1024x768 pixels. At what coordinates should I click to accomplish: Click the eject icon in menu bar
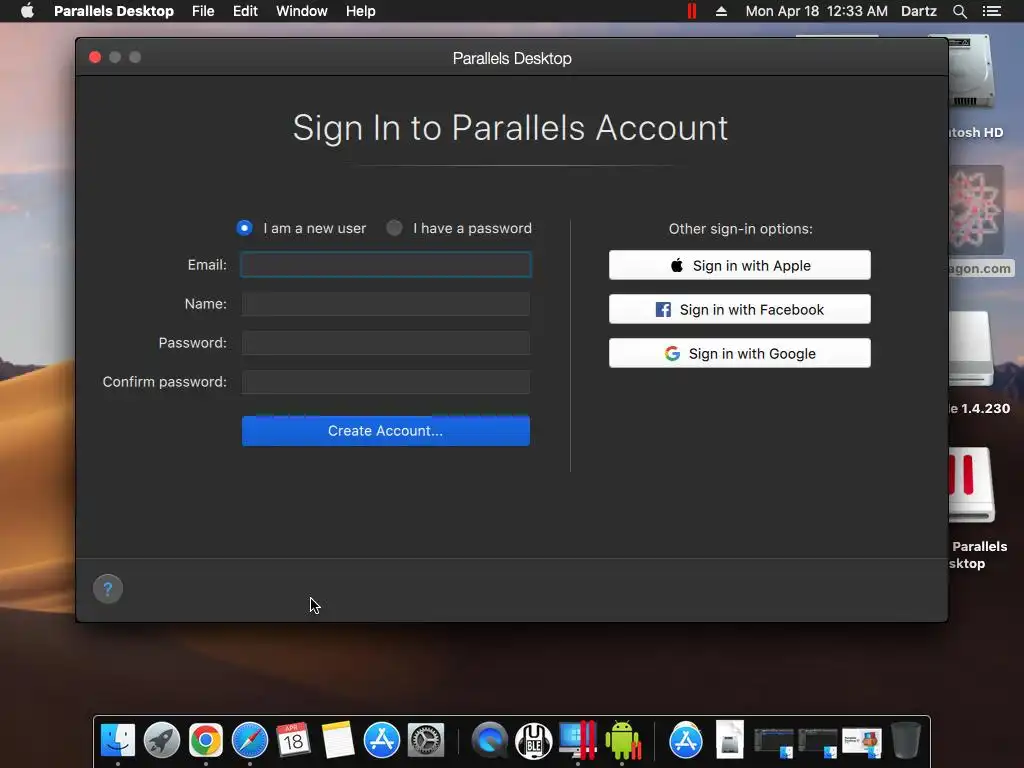pyautogui.click(x=721, y=11)
